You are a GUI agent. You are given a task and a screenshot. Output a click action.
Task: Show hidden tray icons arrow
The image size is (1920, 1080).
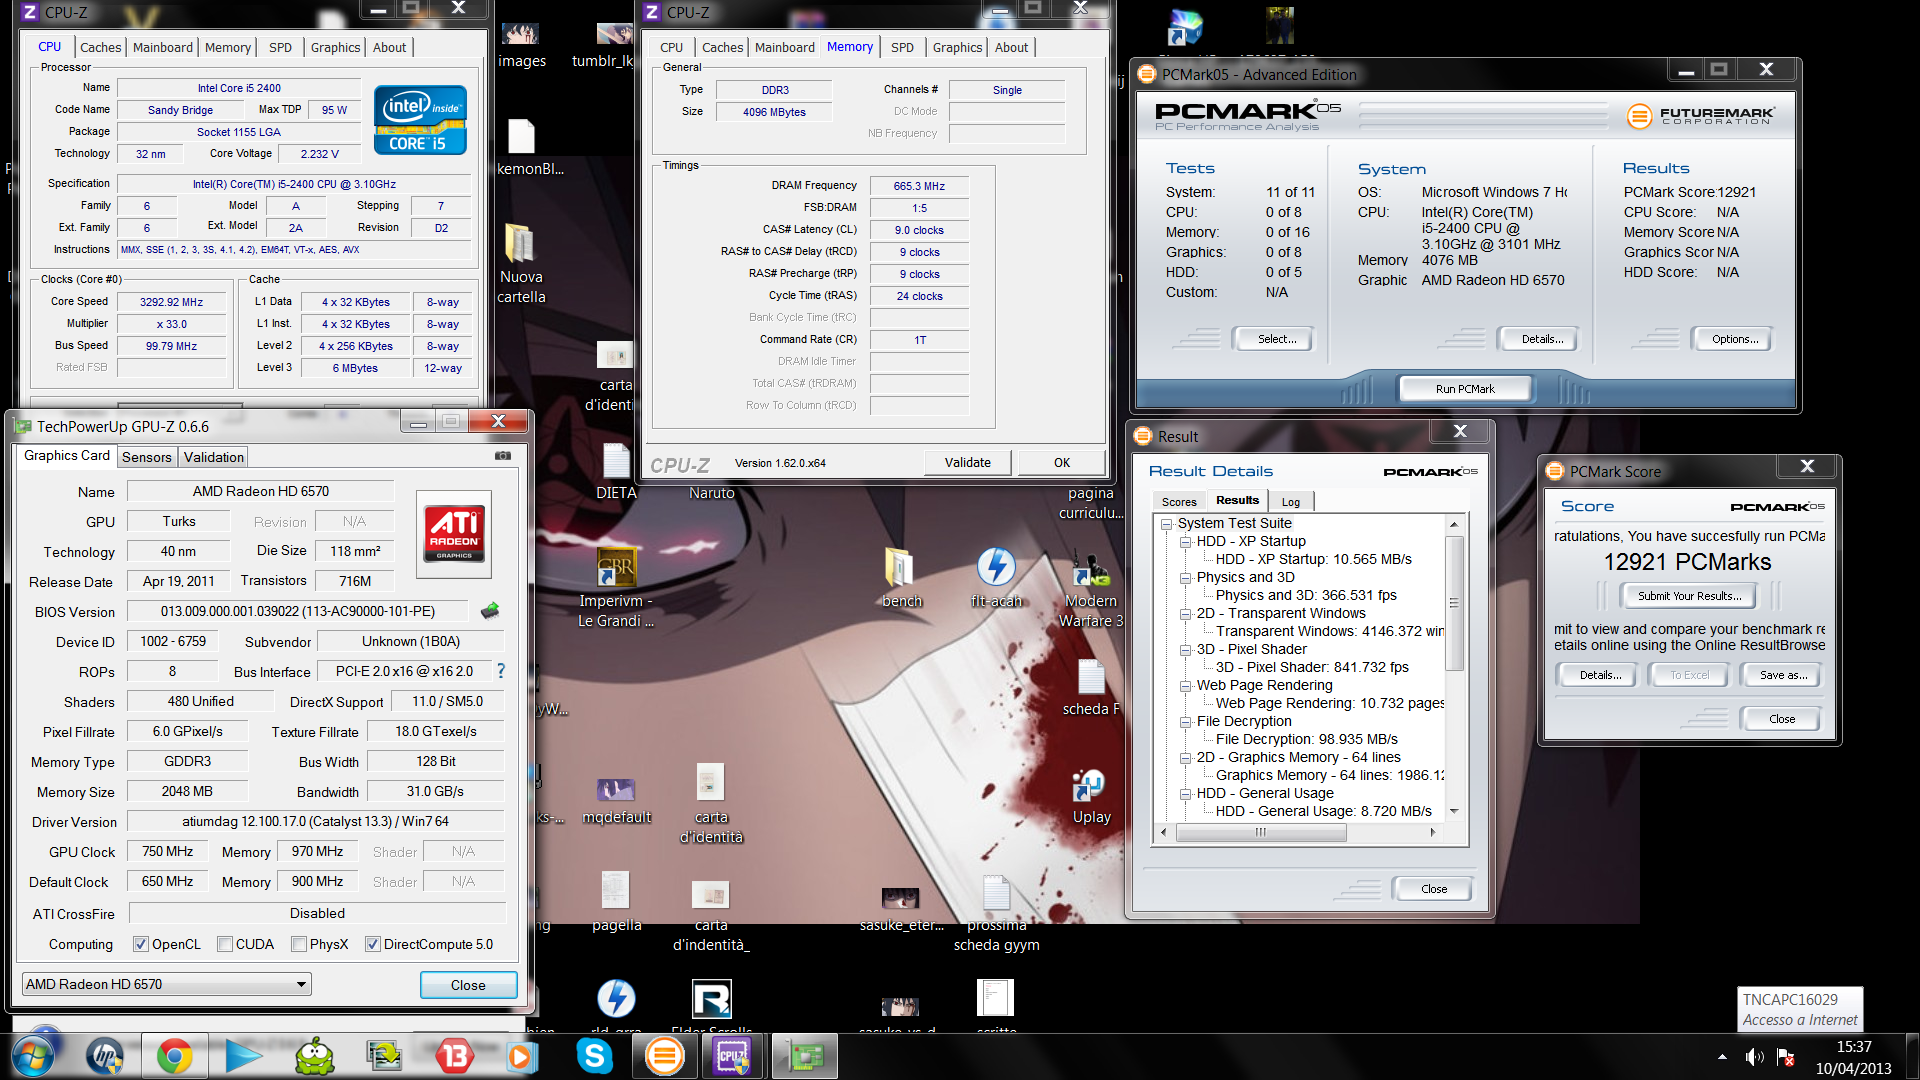1722,1057
